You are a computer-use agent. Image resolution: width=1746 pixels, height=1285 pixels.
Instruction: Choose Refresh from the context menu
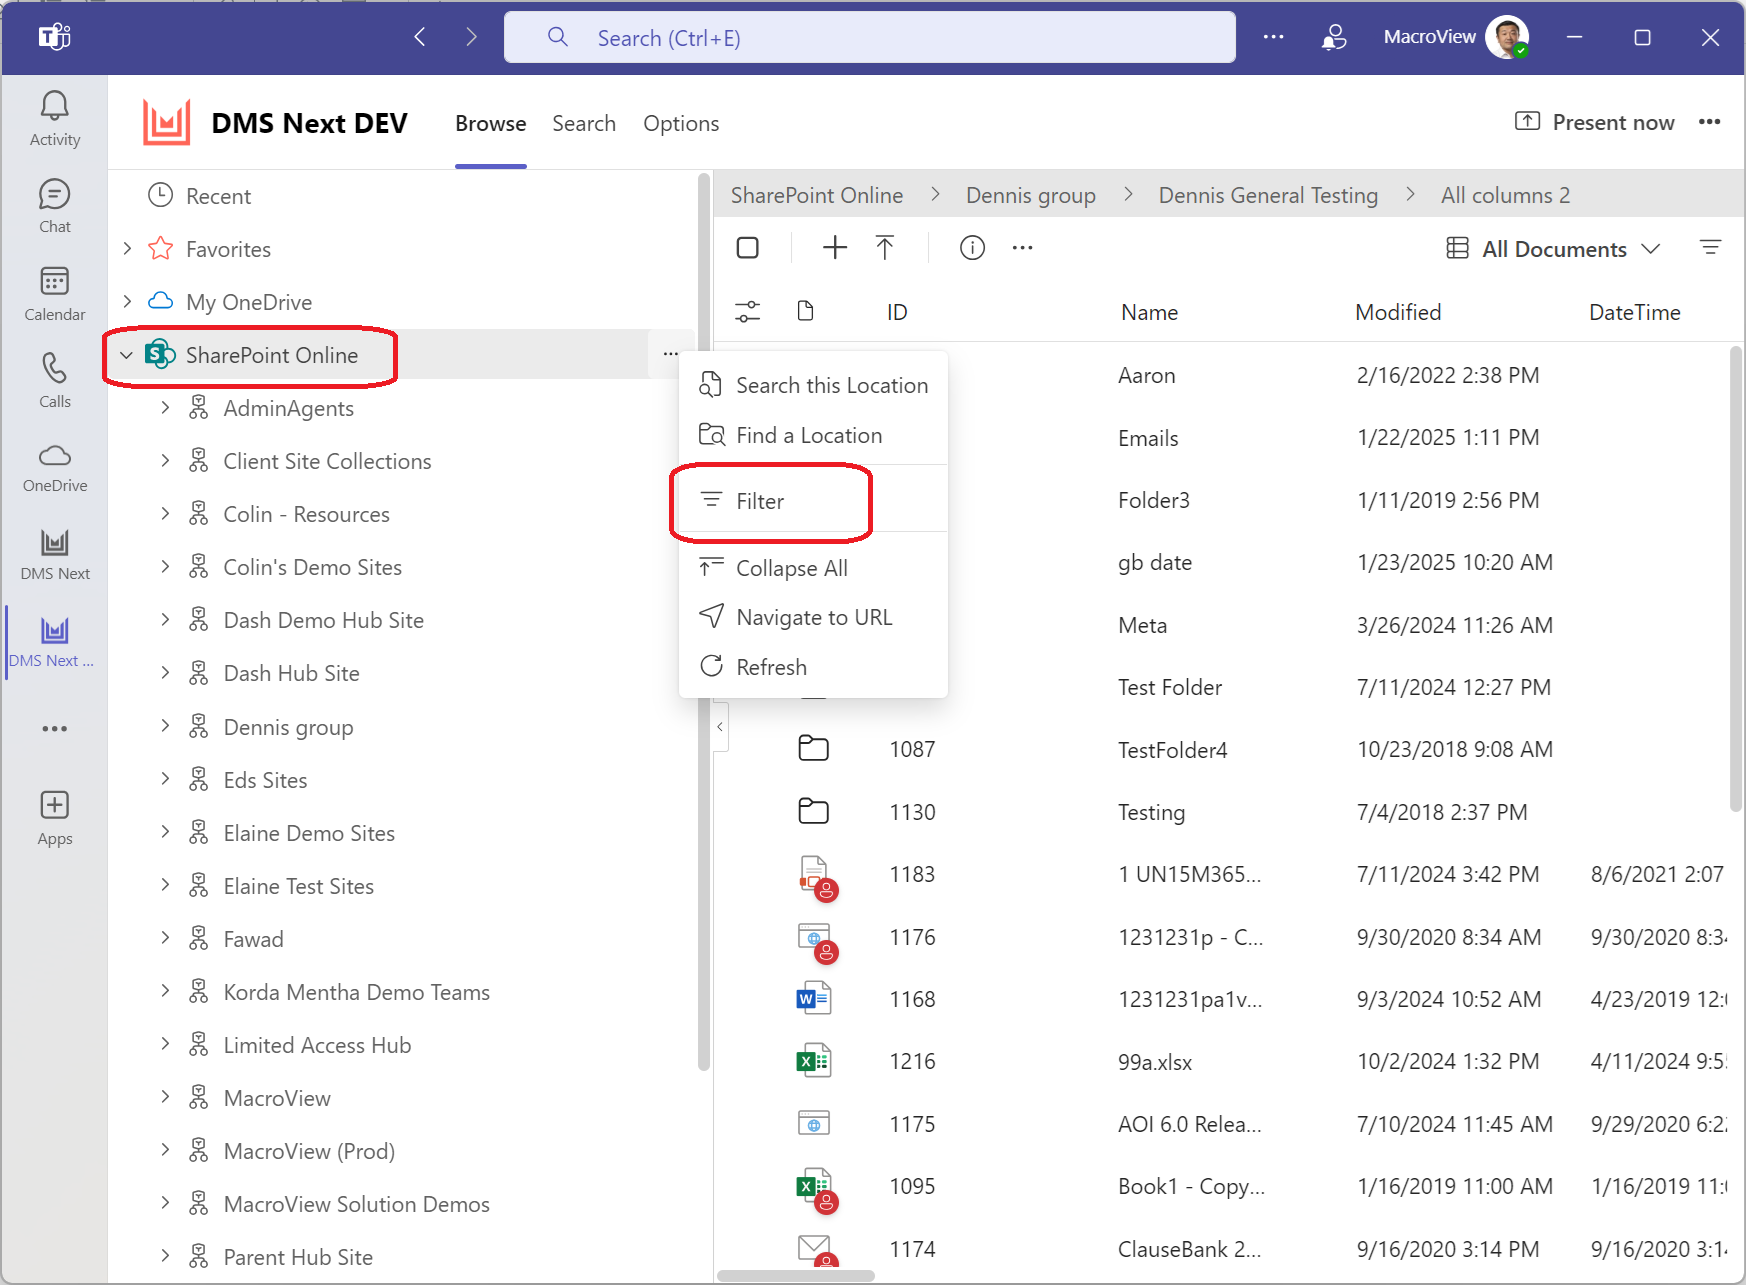(x=813, y=667)
